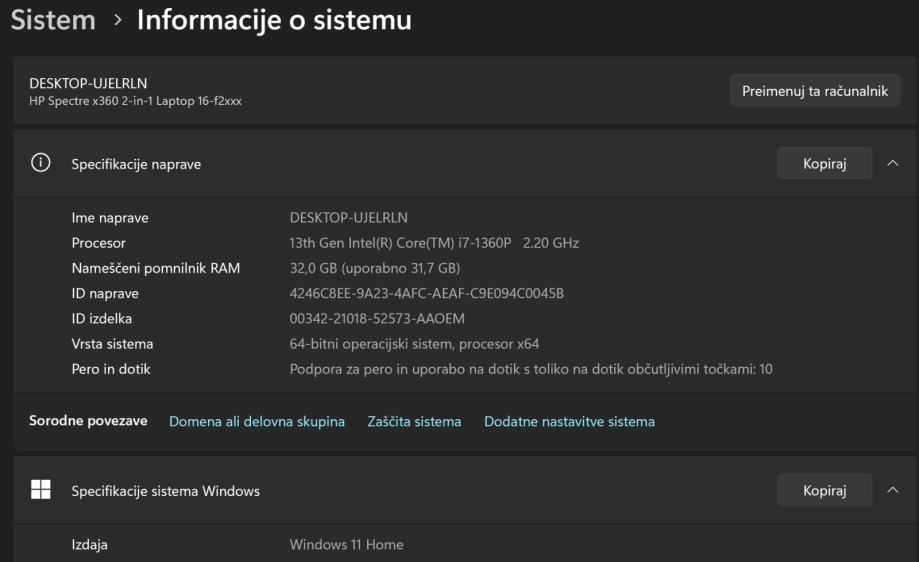Collapse the Specifikacije sistema Windows chevron

pos(893,490)
